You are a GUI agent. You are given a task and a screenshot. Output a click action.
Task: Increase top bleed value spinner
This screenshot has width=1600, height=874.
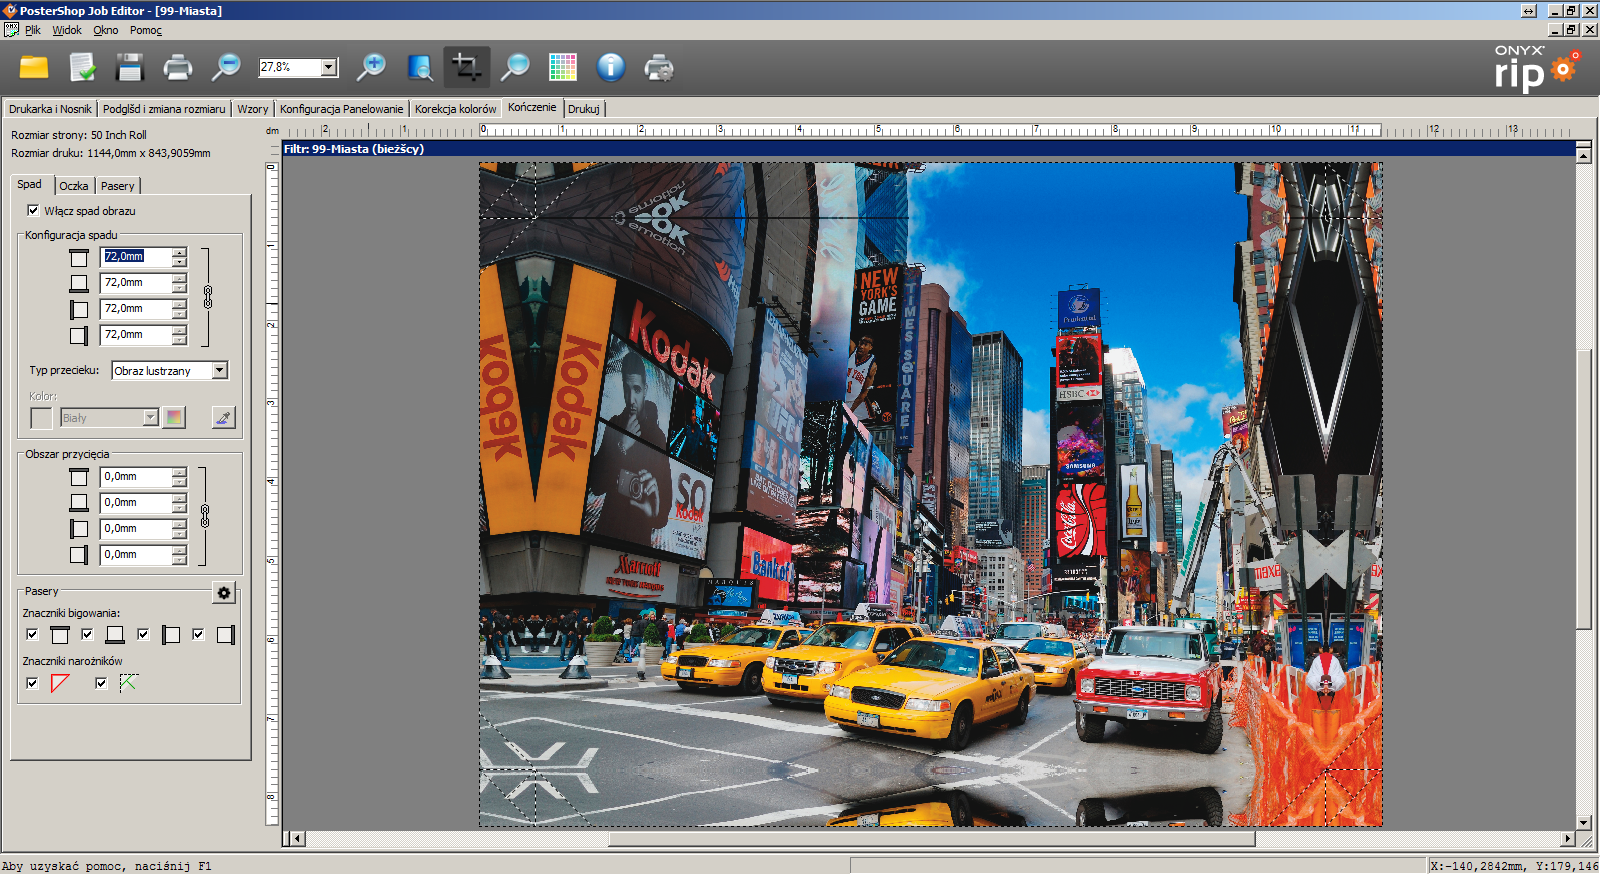click(x=179, y=252)
